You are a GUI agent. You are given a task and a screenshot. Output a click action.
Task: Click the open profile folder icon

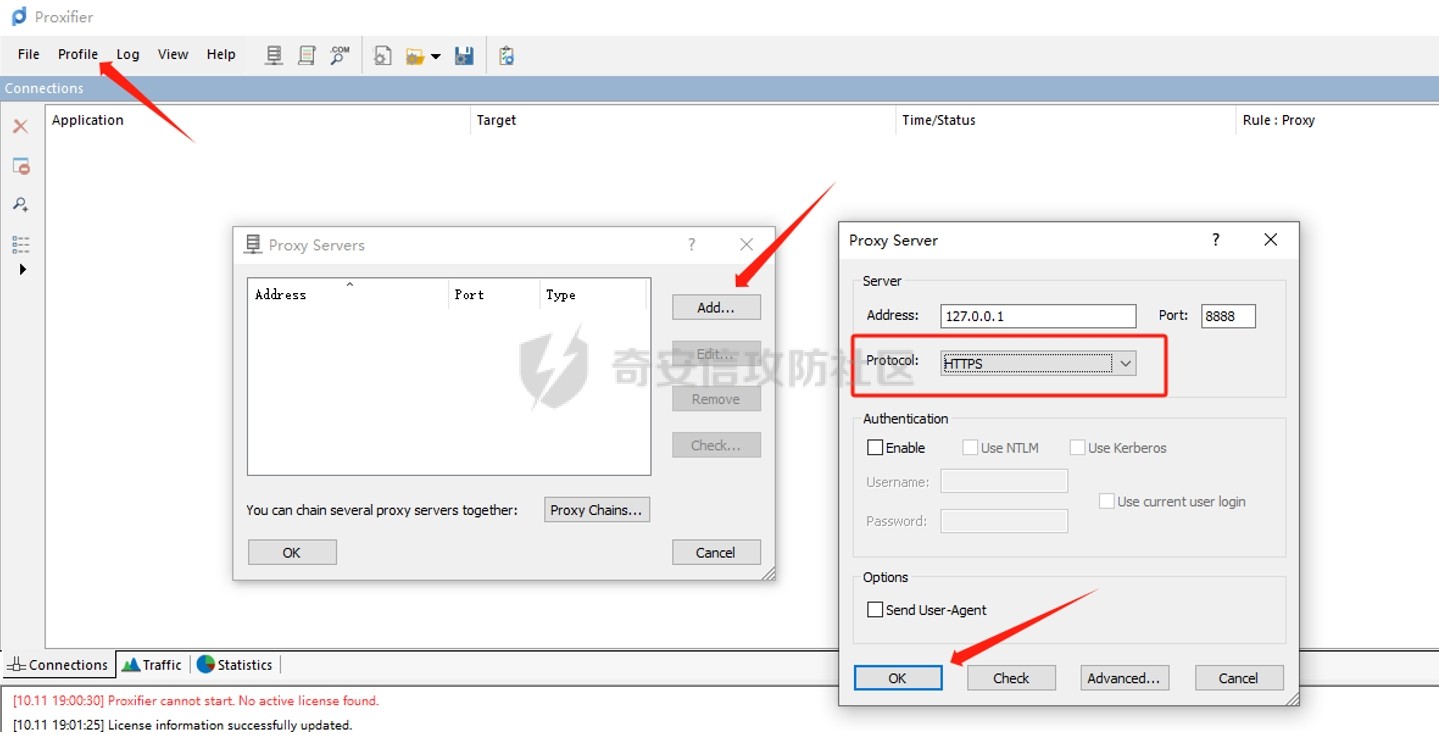415,57
